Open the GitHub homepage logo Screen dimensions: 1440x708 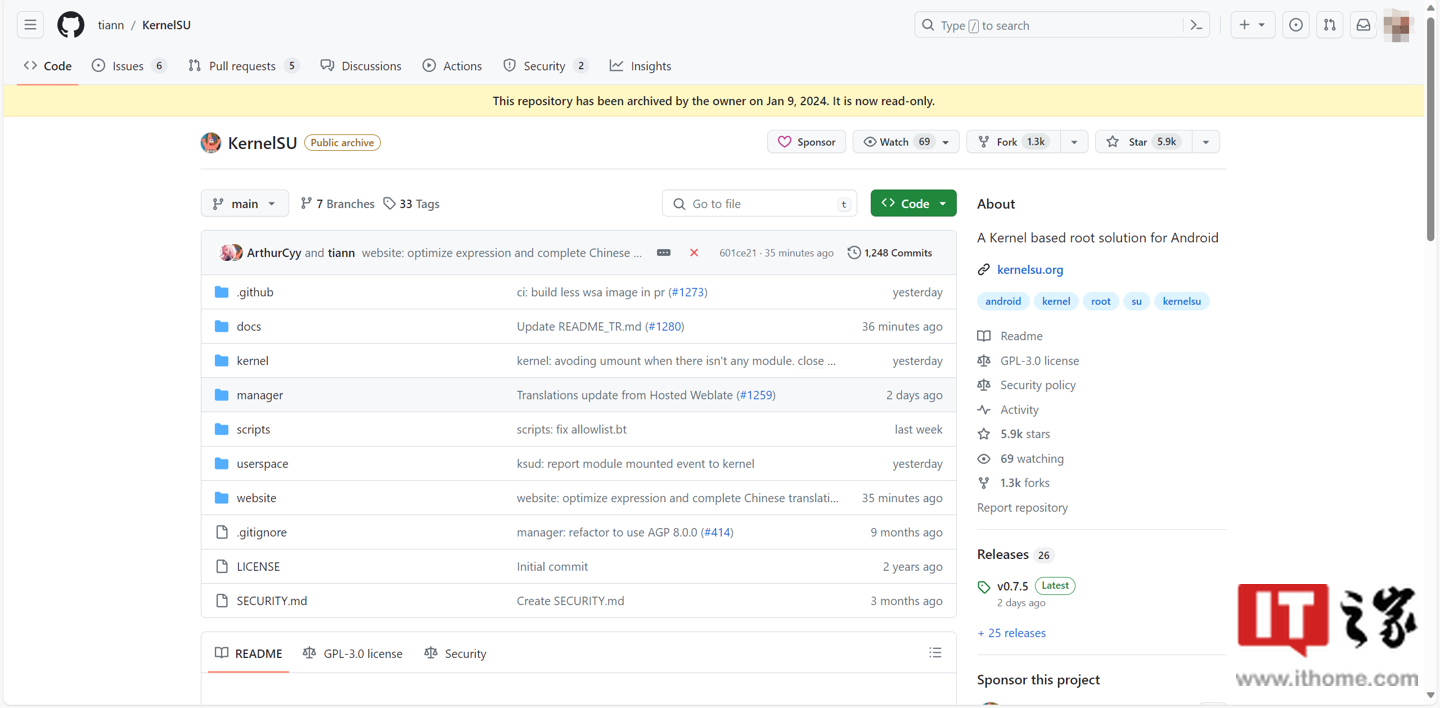[70, 25]
